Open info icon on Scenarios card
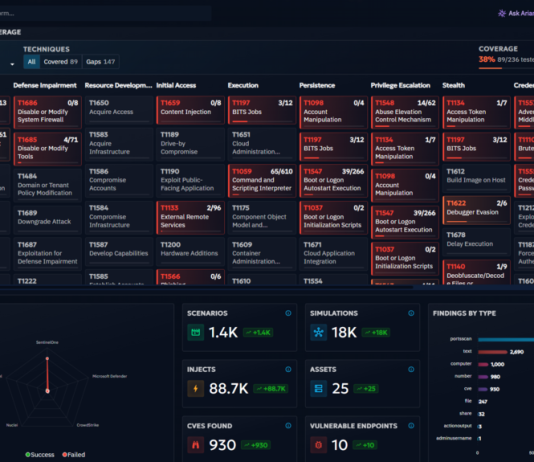The image size is (534, 462). [x=288, y=313]
